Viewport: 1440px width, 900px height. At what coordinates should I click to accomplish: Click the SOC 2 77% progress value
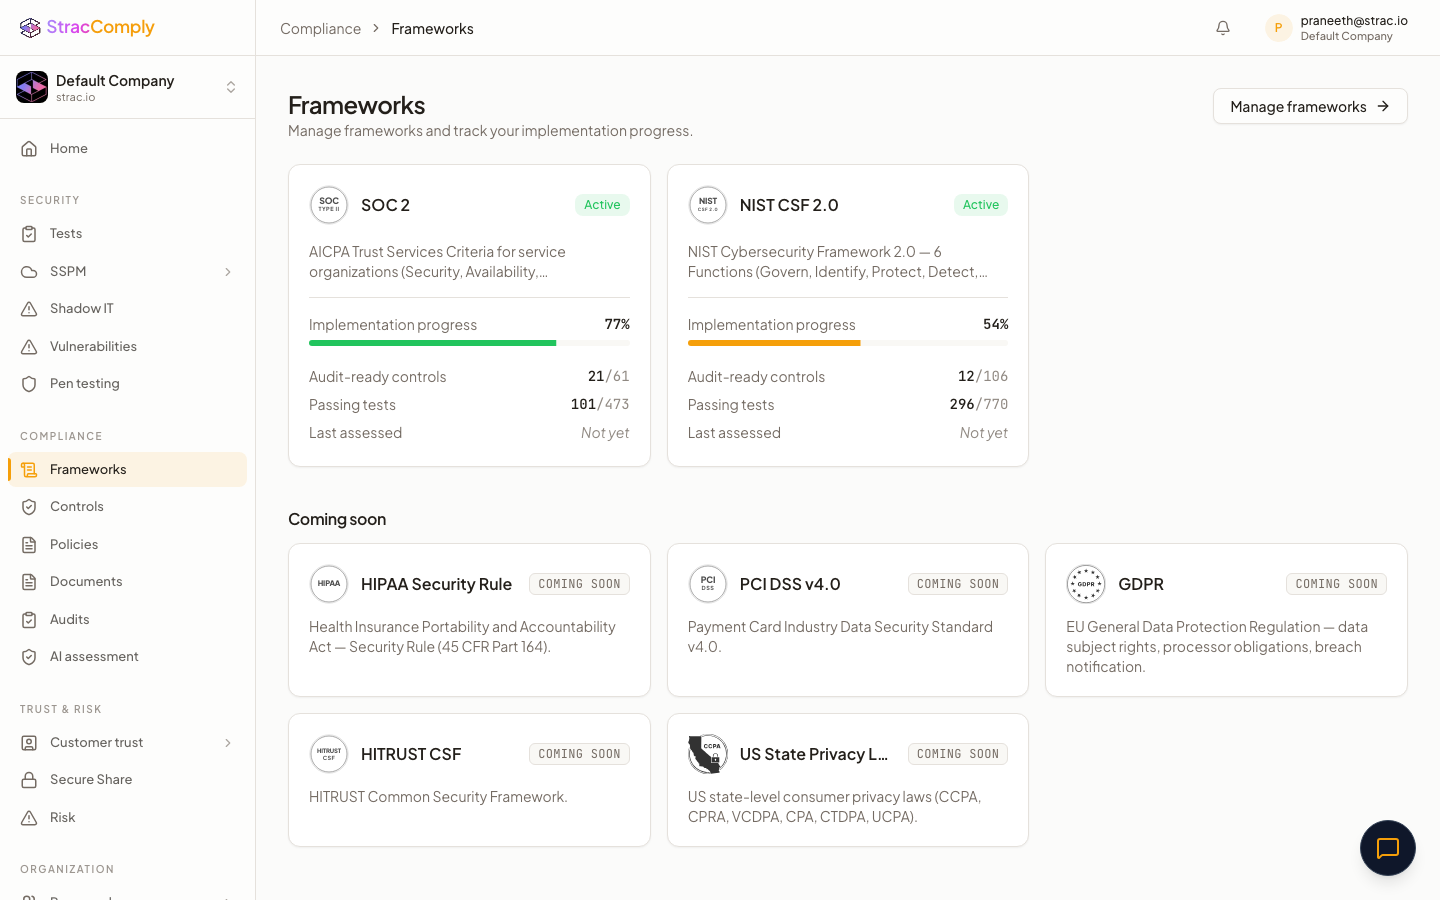(x=617, y=324)
